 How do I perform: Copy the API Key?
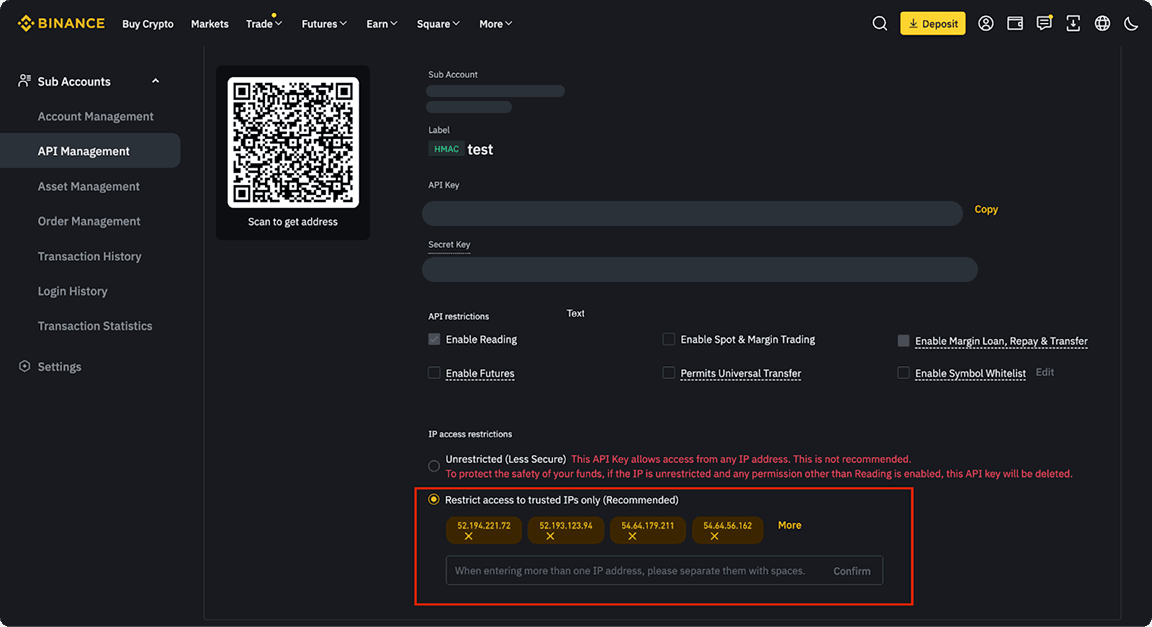986,209
